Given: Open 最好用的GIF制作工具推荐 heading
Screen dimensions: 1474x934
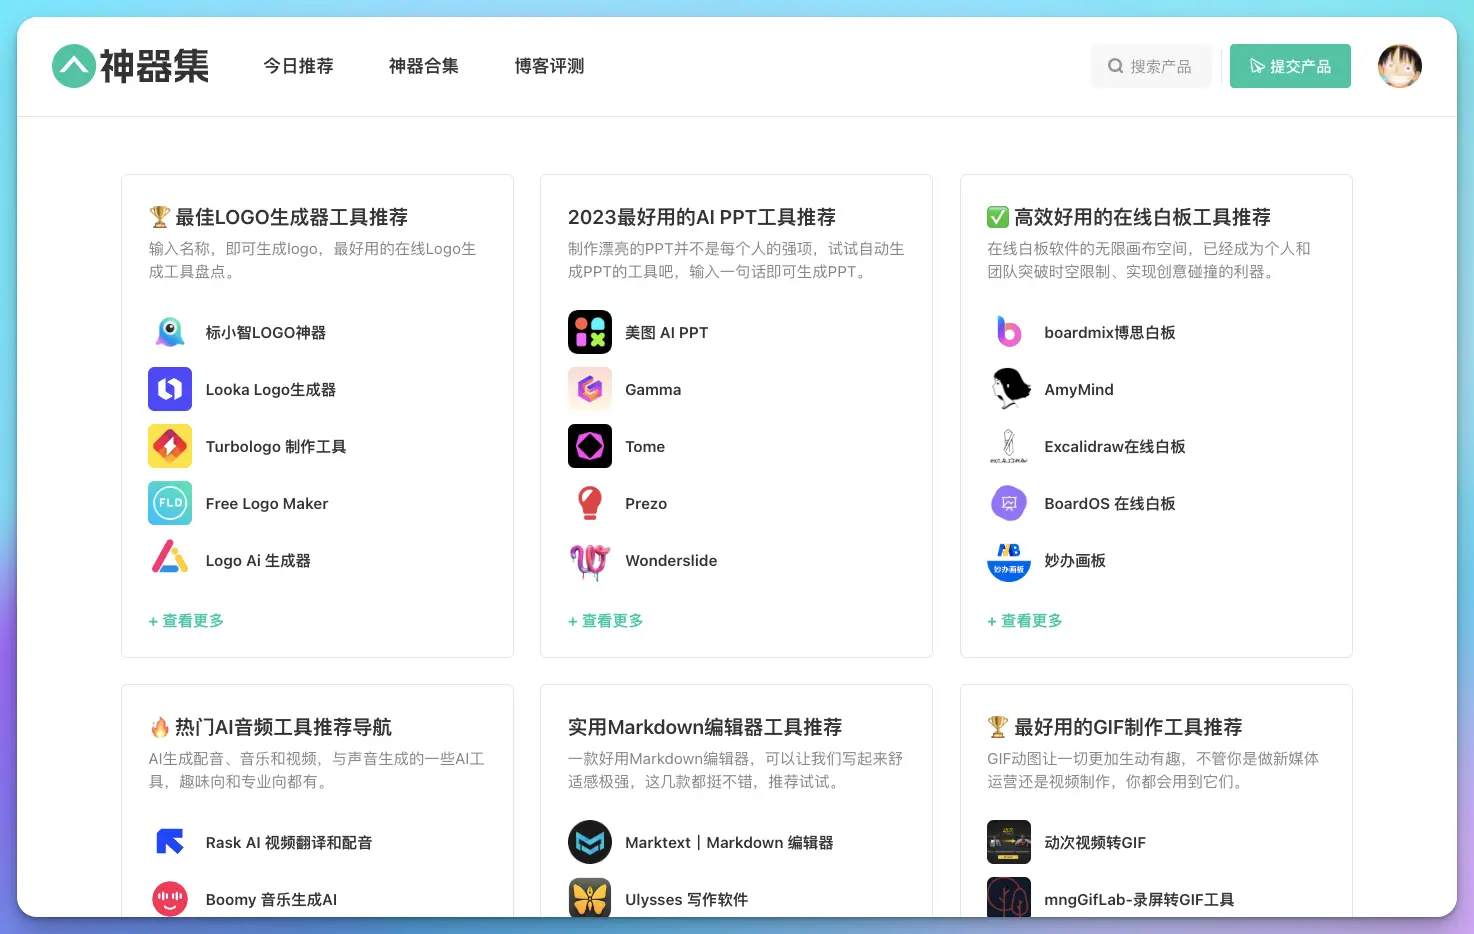Looking at the screenshot, I should 1115,727.
